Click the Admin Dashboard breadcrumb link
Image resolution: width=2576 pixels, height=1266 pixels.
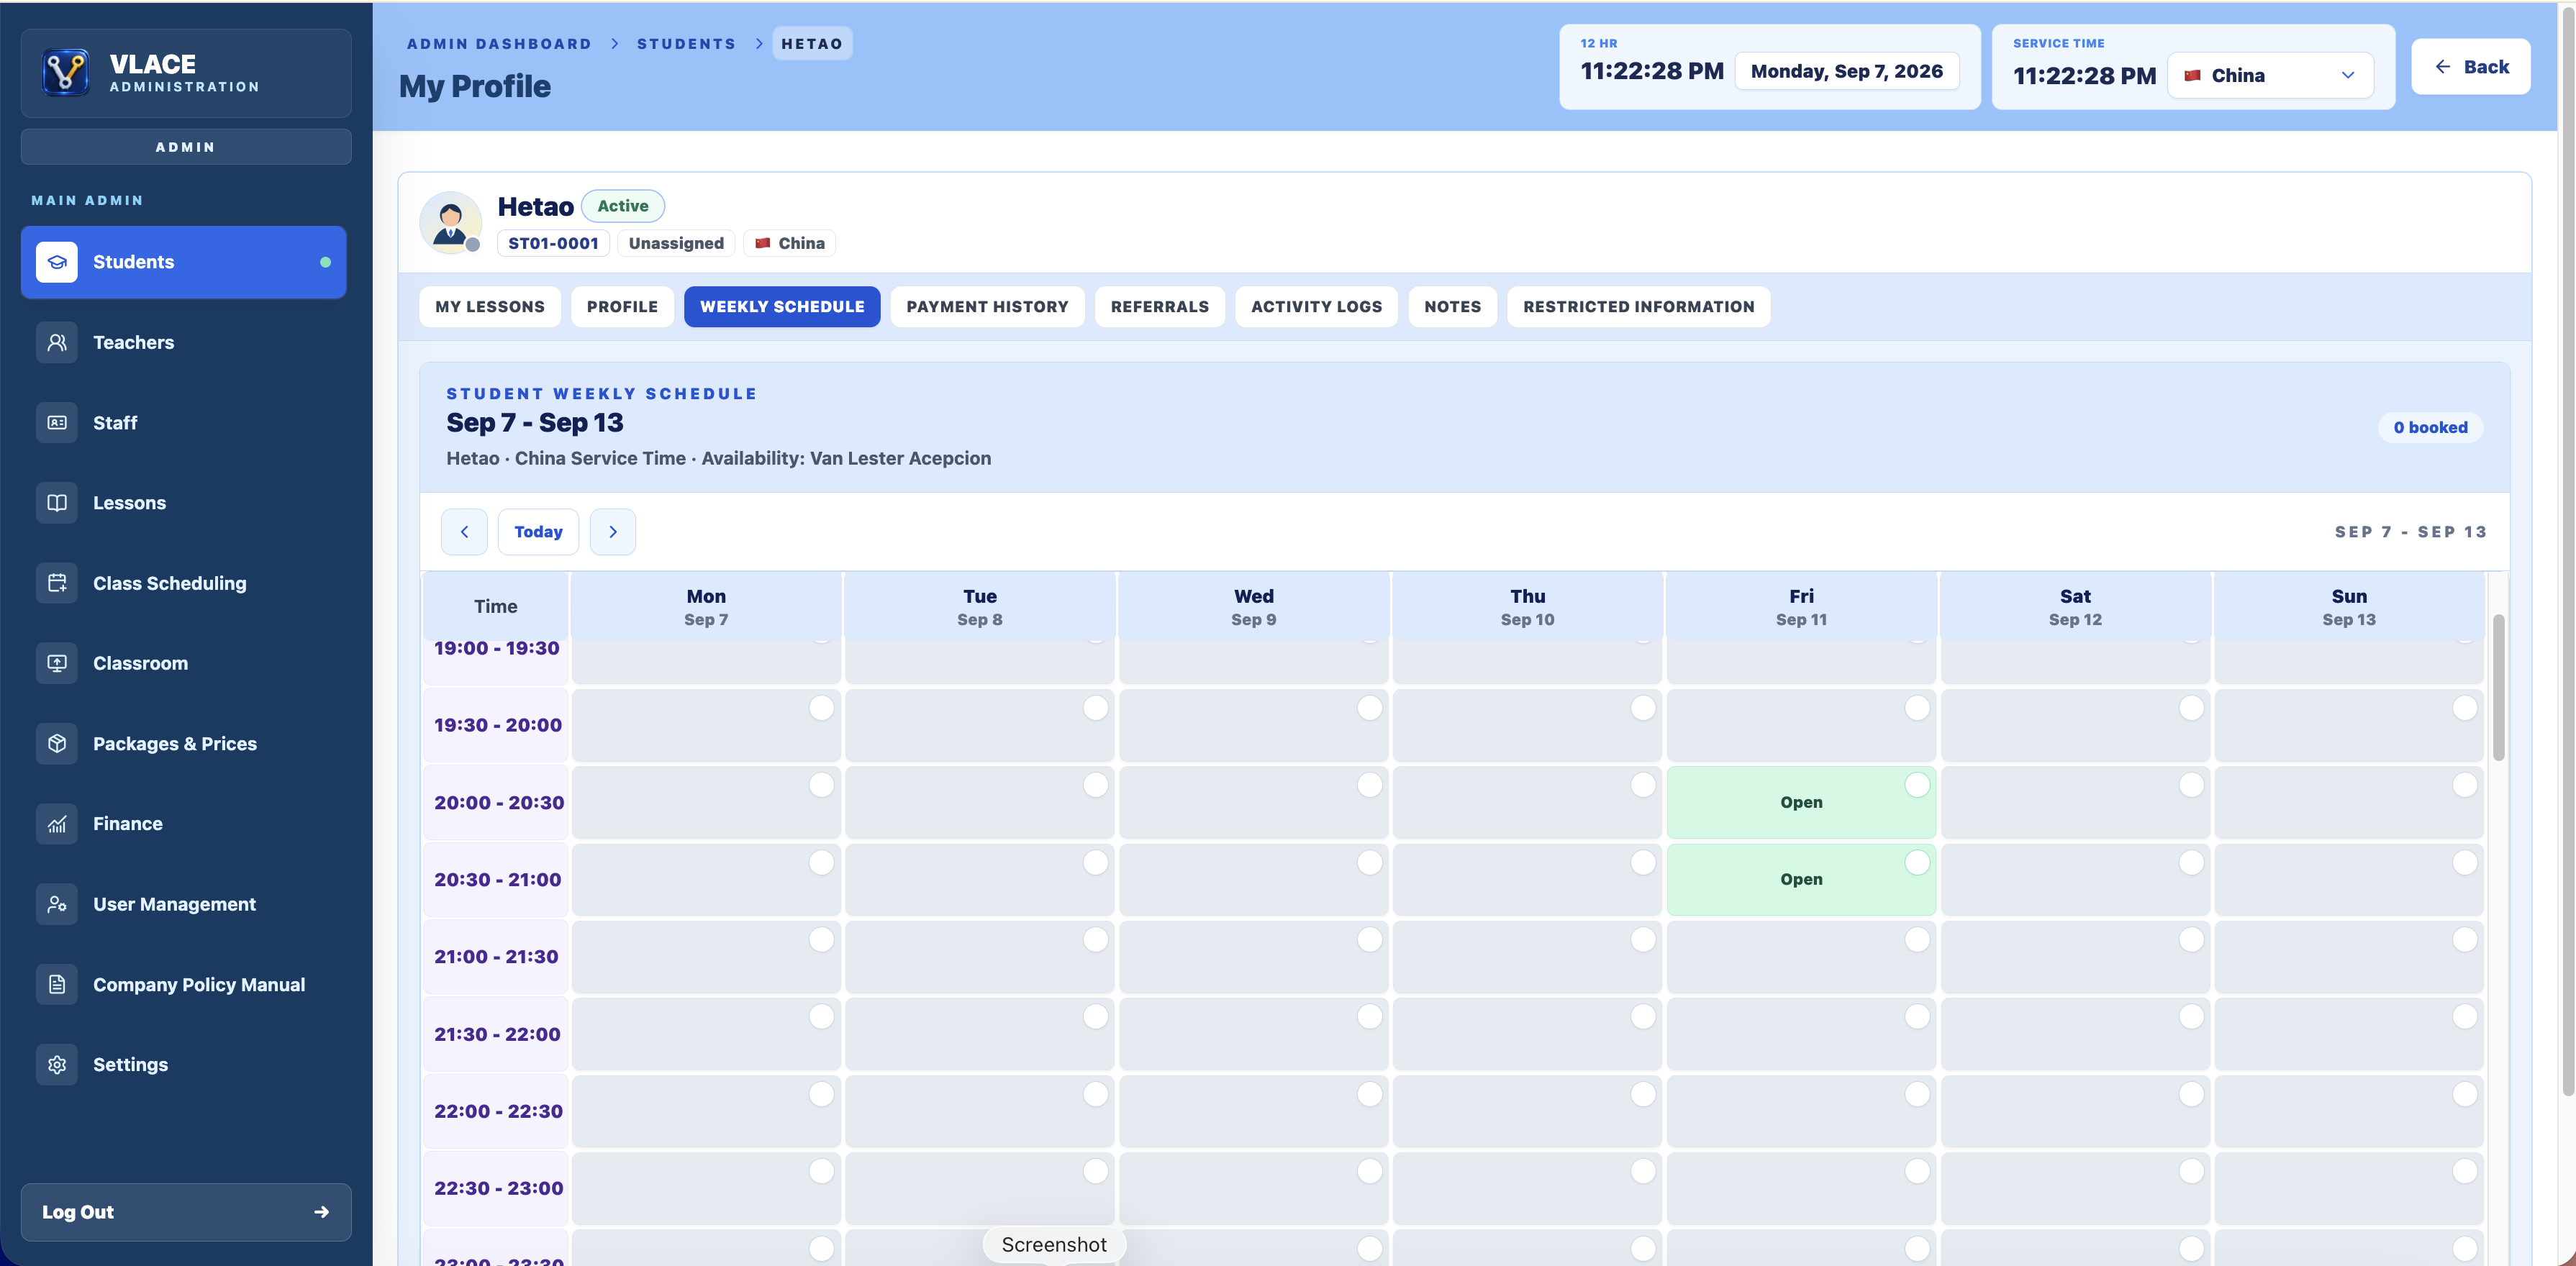coord(499,44)
